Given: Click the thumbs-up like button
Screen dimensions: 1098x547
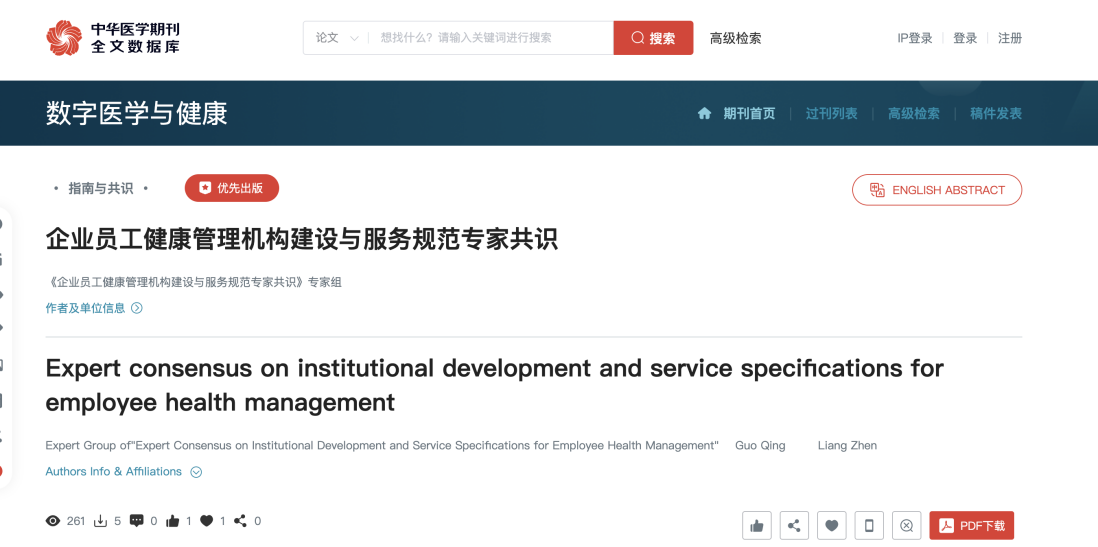Looking at the screenshot, I should coord(756,525).
